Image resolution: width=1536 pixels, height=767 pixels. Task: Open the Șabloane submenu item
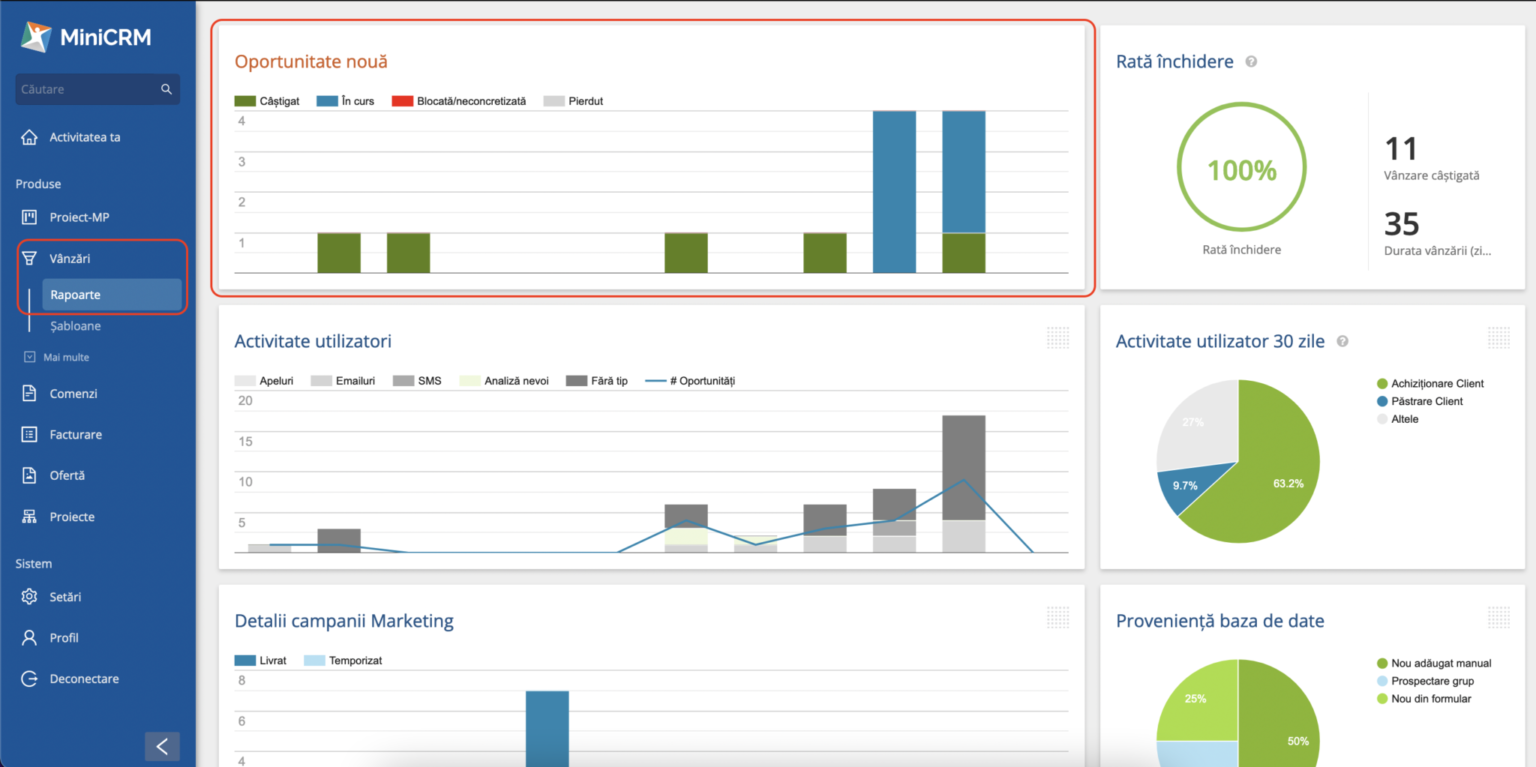tap(75, 326)
